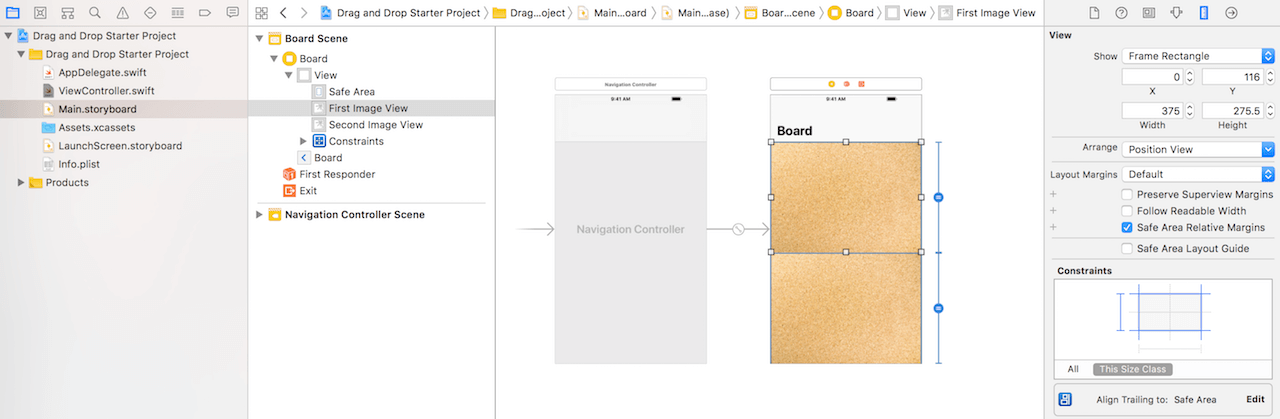Enable Safe Area Layout Guide checkbox
The height and width of the screenshot is (419, 1280).
tap(1127, 249)
